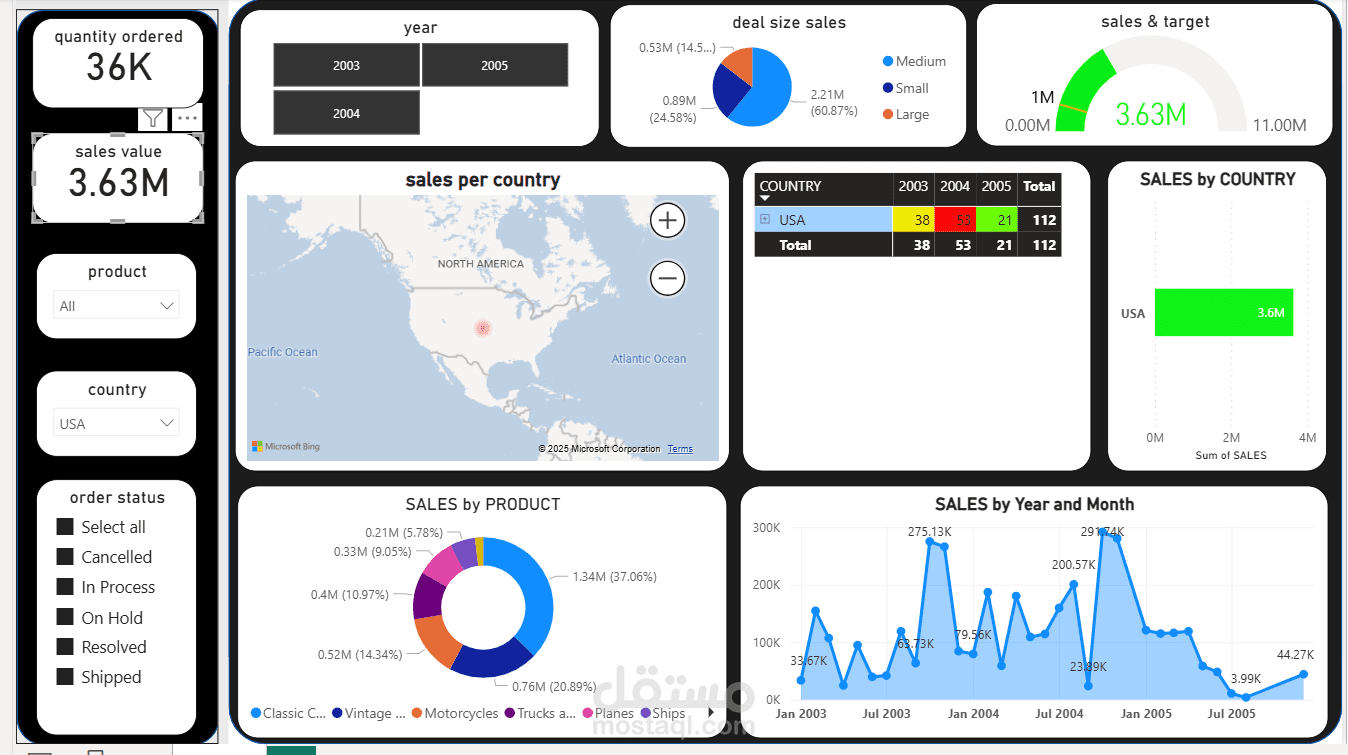This screenshot has width=1348, height=755.
Task: Open the product dropdown showing All
Action: (117, 306)
